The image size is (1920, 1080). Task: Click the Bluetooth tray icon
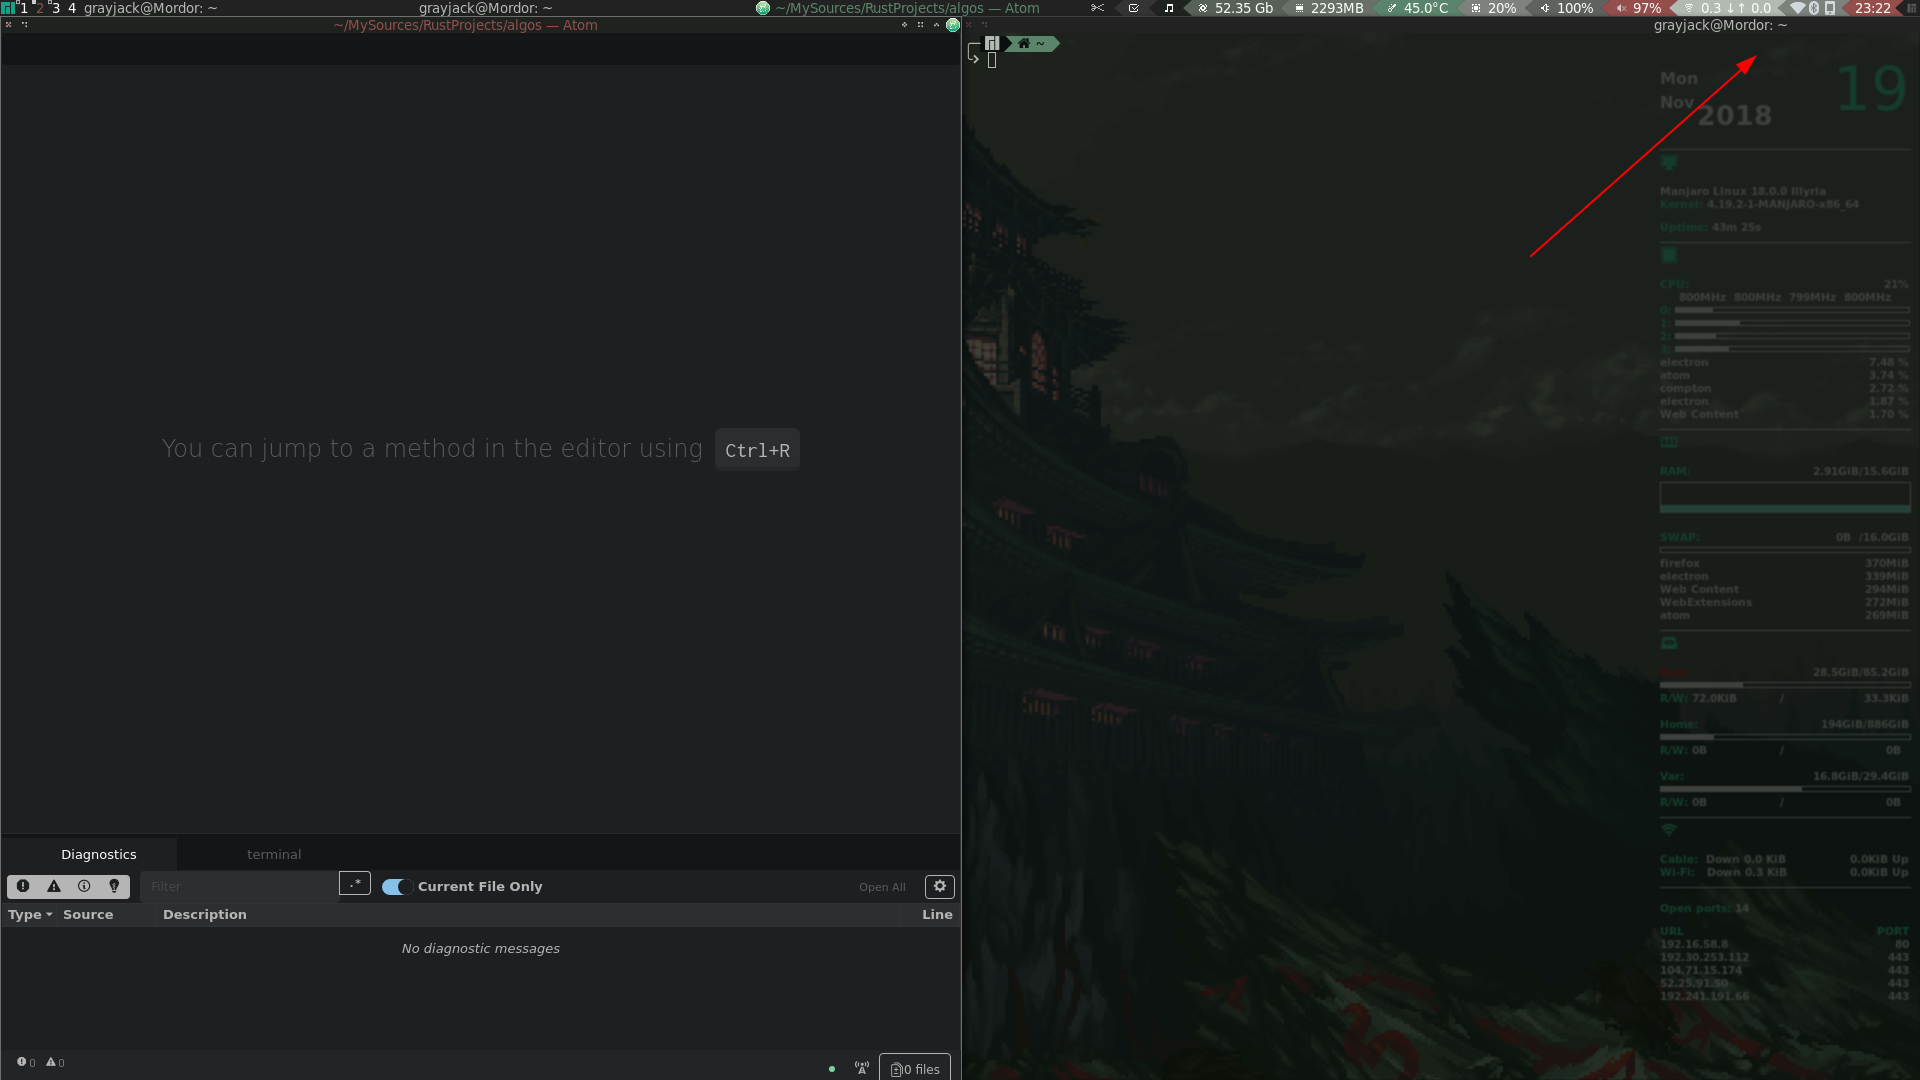1814,8
